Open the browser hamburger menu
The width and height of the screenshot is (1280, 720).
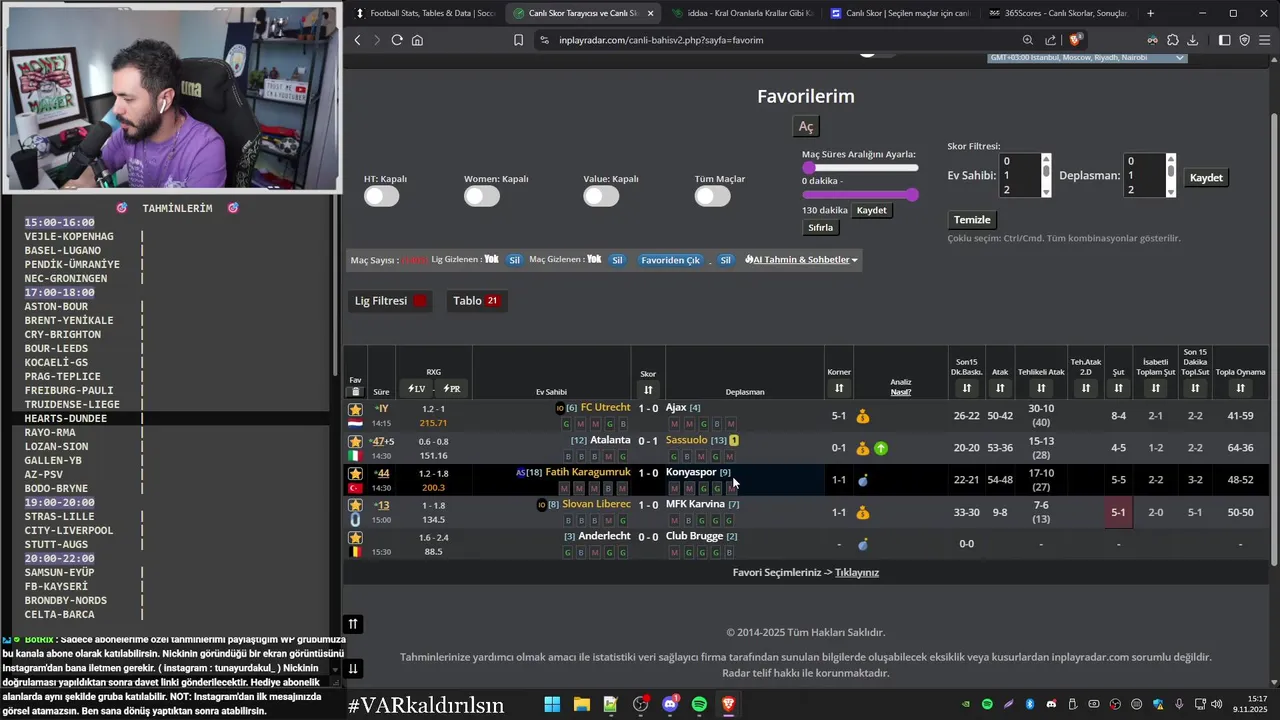tap(1265, 40)
